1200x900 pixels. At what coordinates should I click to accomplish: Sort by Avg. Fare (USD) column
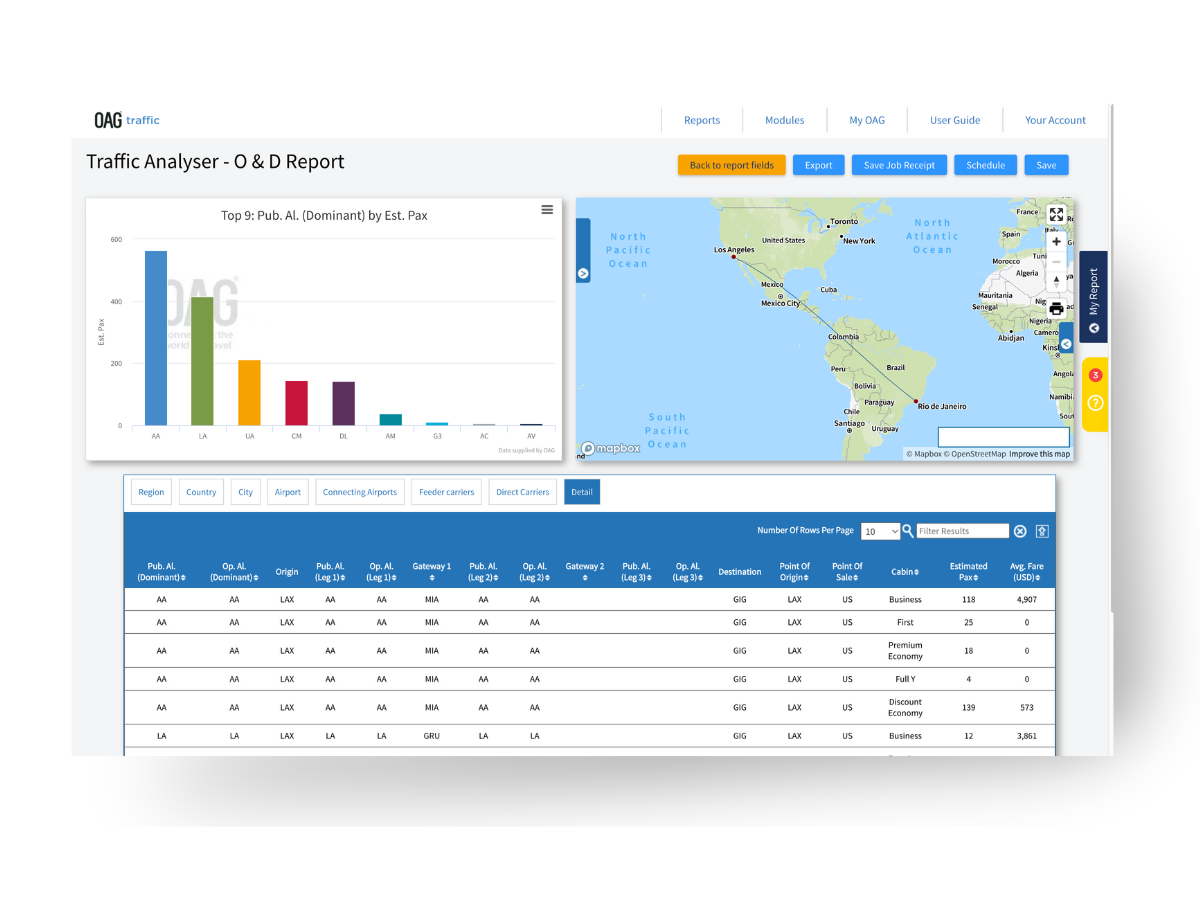pyautogui.click(x=1027, y=572)
